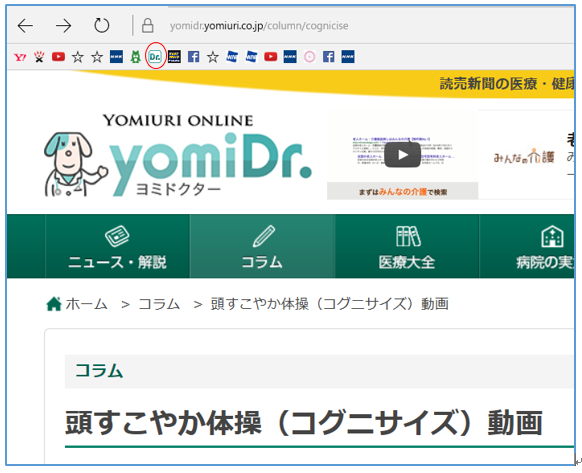Open the Facebook bookmark beside the black-yellow icon

pyautogui.click(x=193, y=57)
